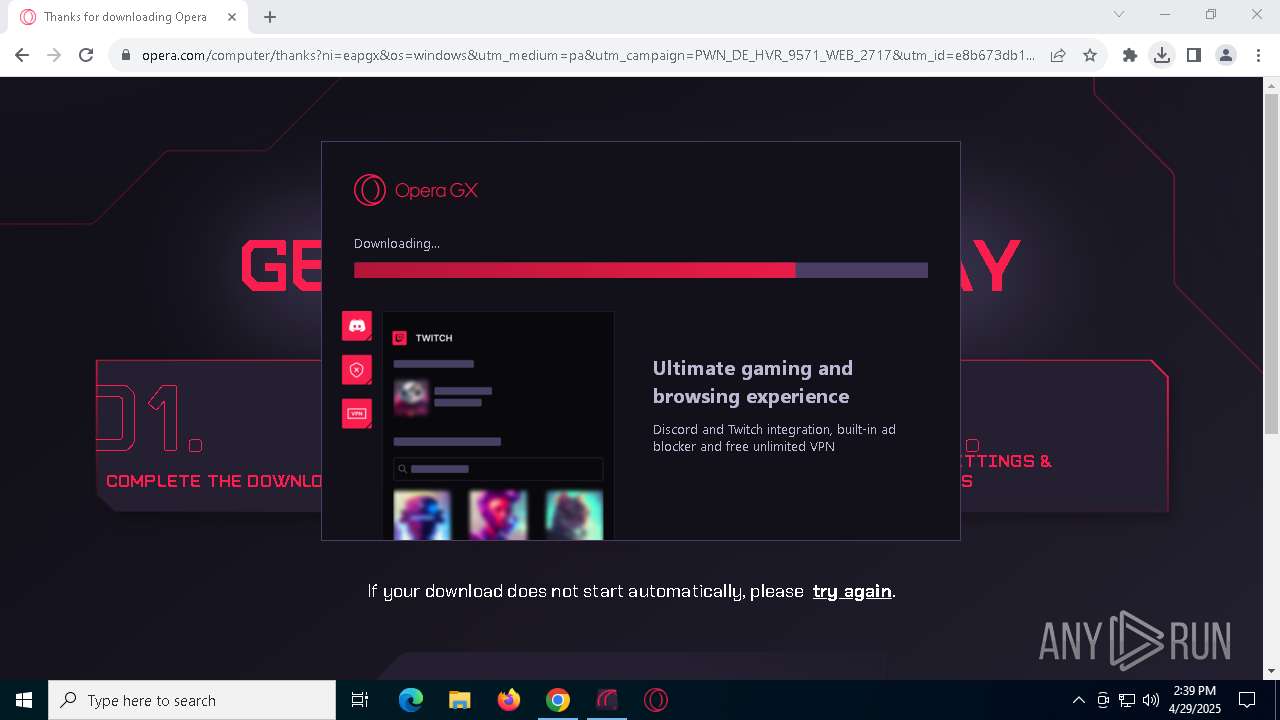Click the download progress bar
The height and width of the screenshot is (720, 1280).
[x=641, y=270]
